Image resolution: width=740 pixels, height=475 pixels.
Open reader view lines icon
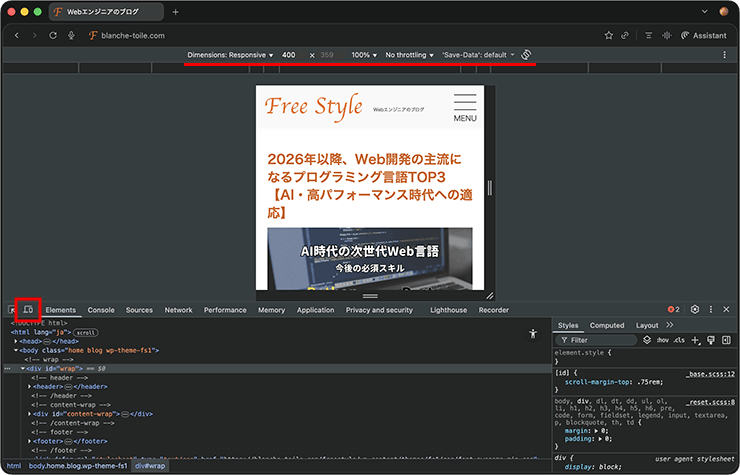coord(648,35)
